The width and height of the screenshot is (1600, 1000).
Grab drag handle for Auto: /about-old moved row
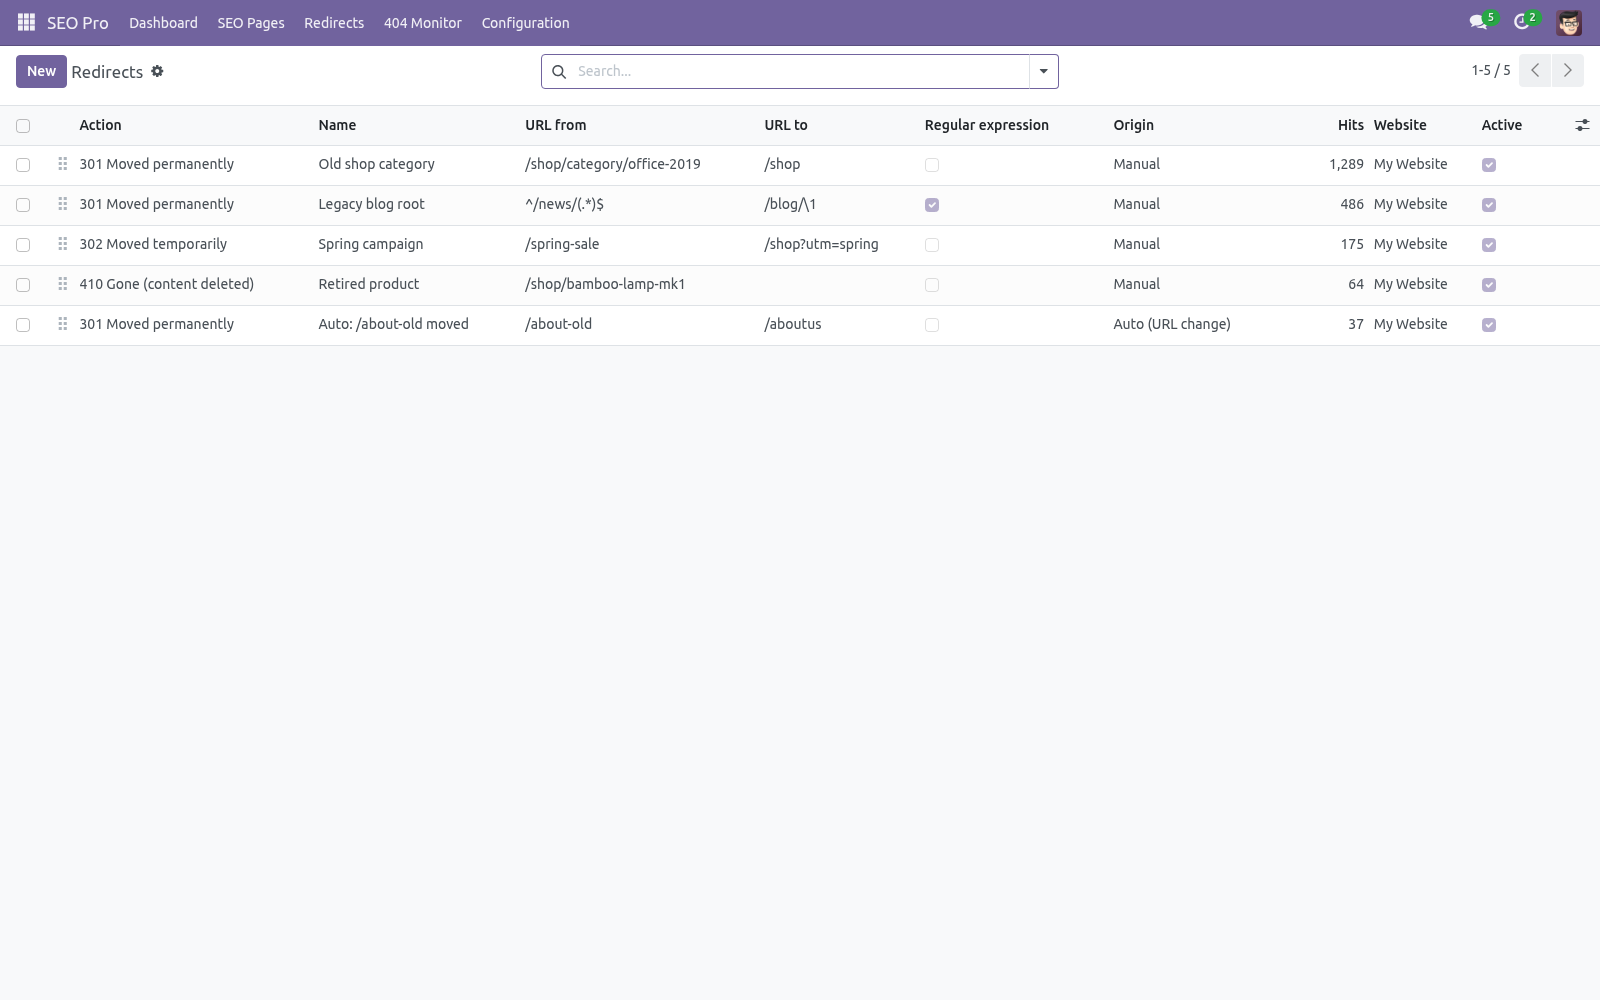pyautogui.click(x=62, y=324)
